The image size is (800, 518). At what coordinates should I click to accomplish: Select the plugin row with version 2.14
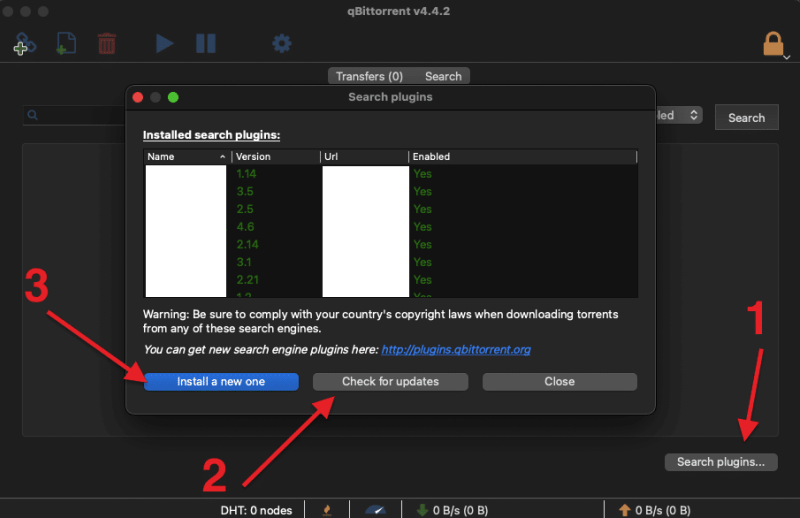(390, 244)
